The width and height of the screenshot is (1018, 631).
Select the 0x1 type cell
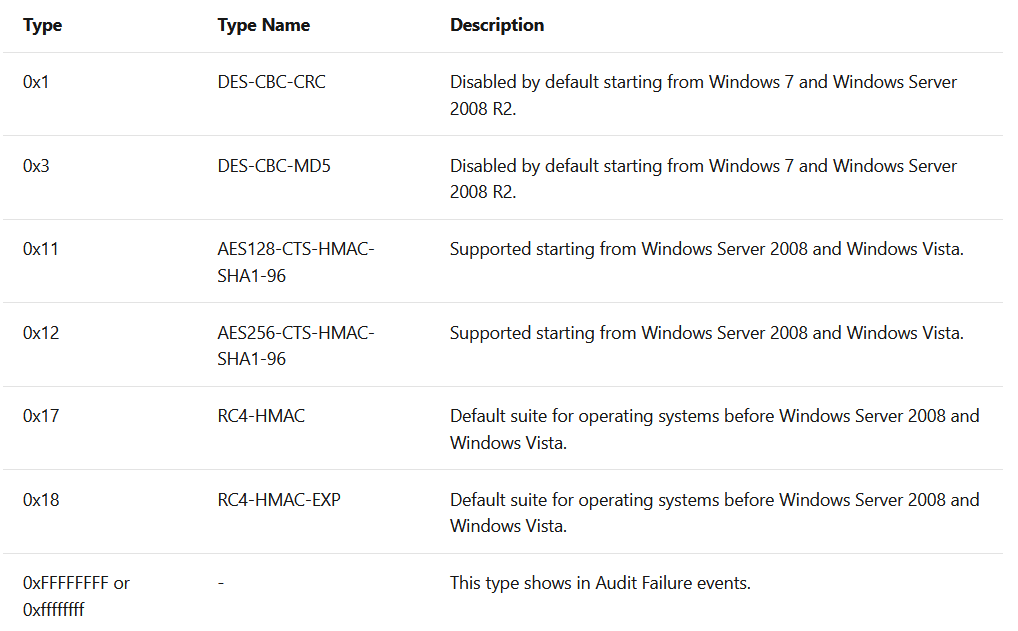tap(36, 82)
